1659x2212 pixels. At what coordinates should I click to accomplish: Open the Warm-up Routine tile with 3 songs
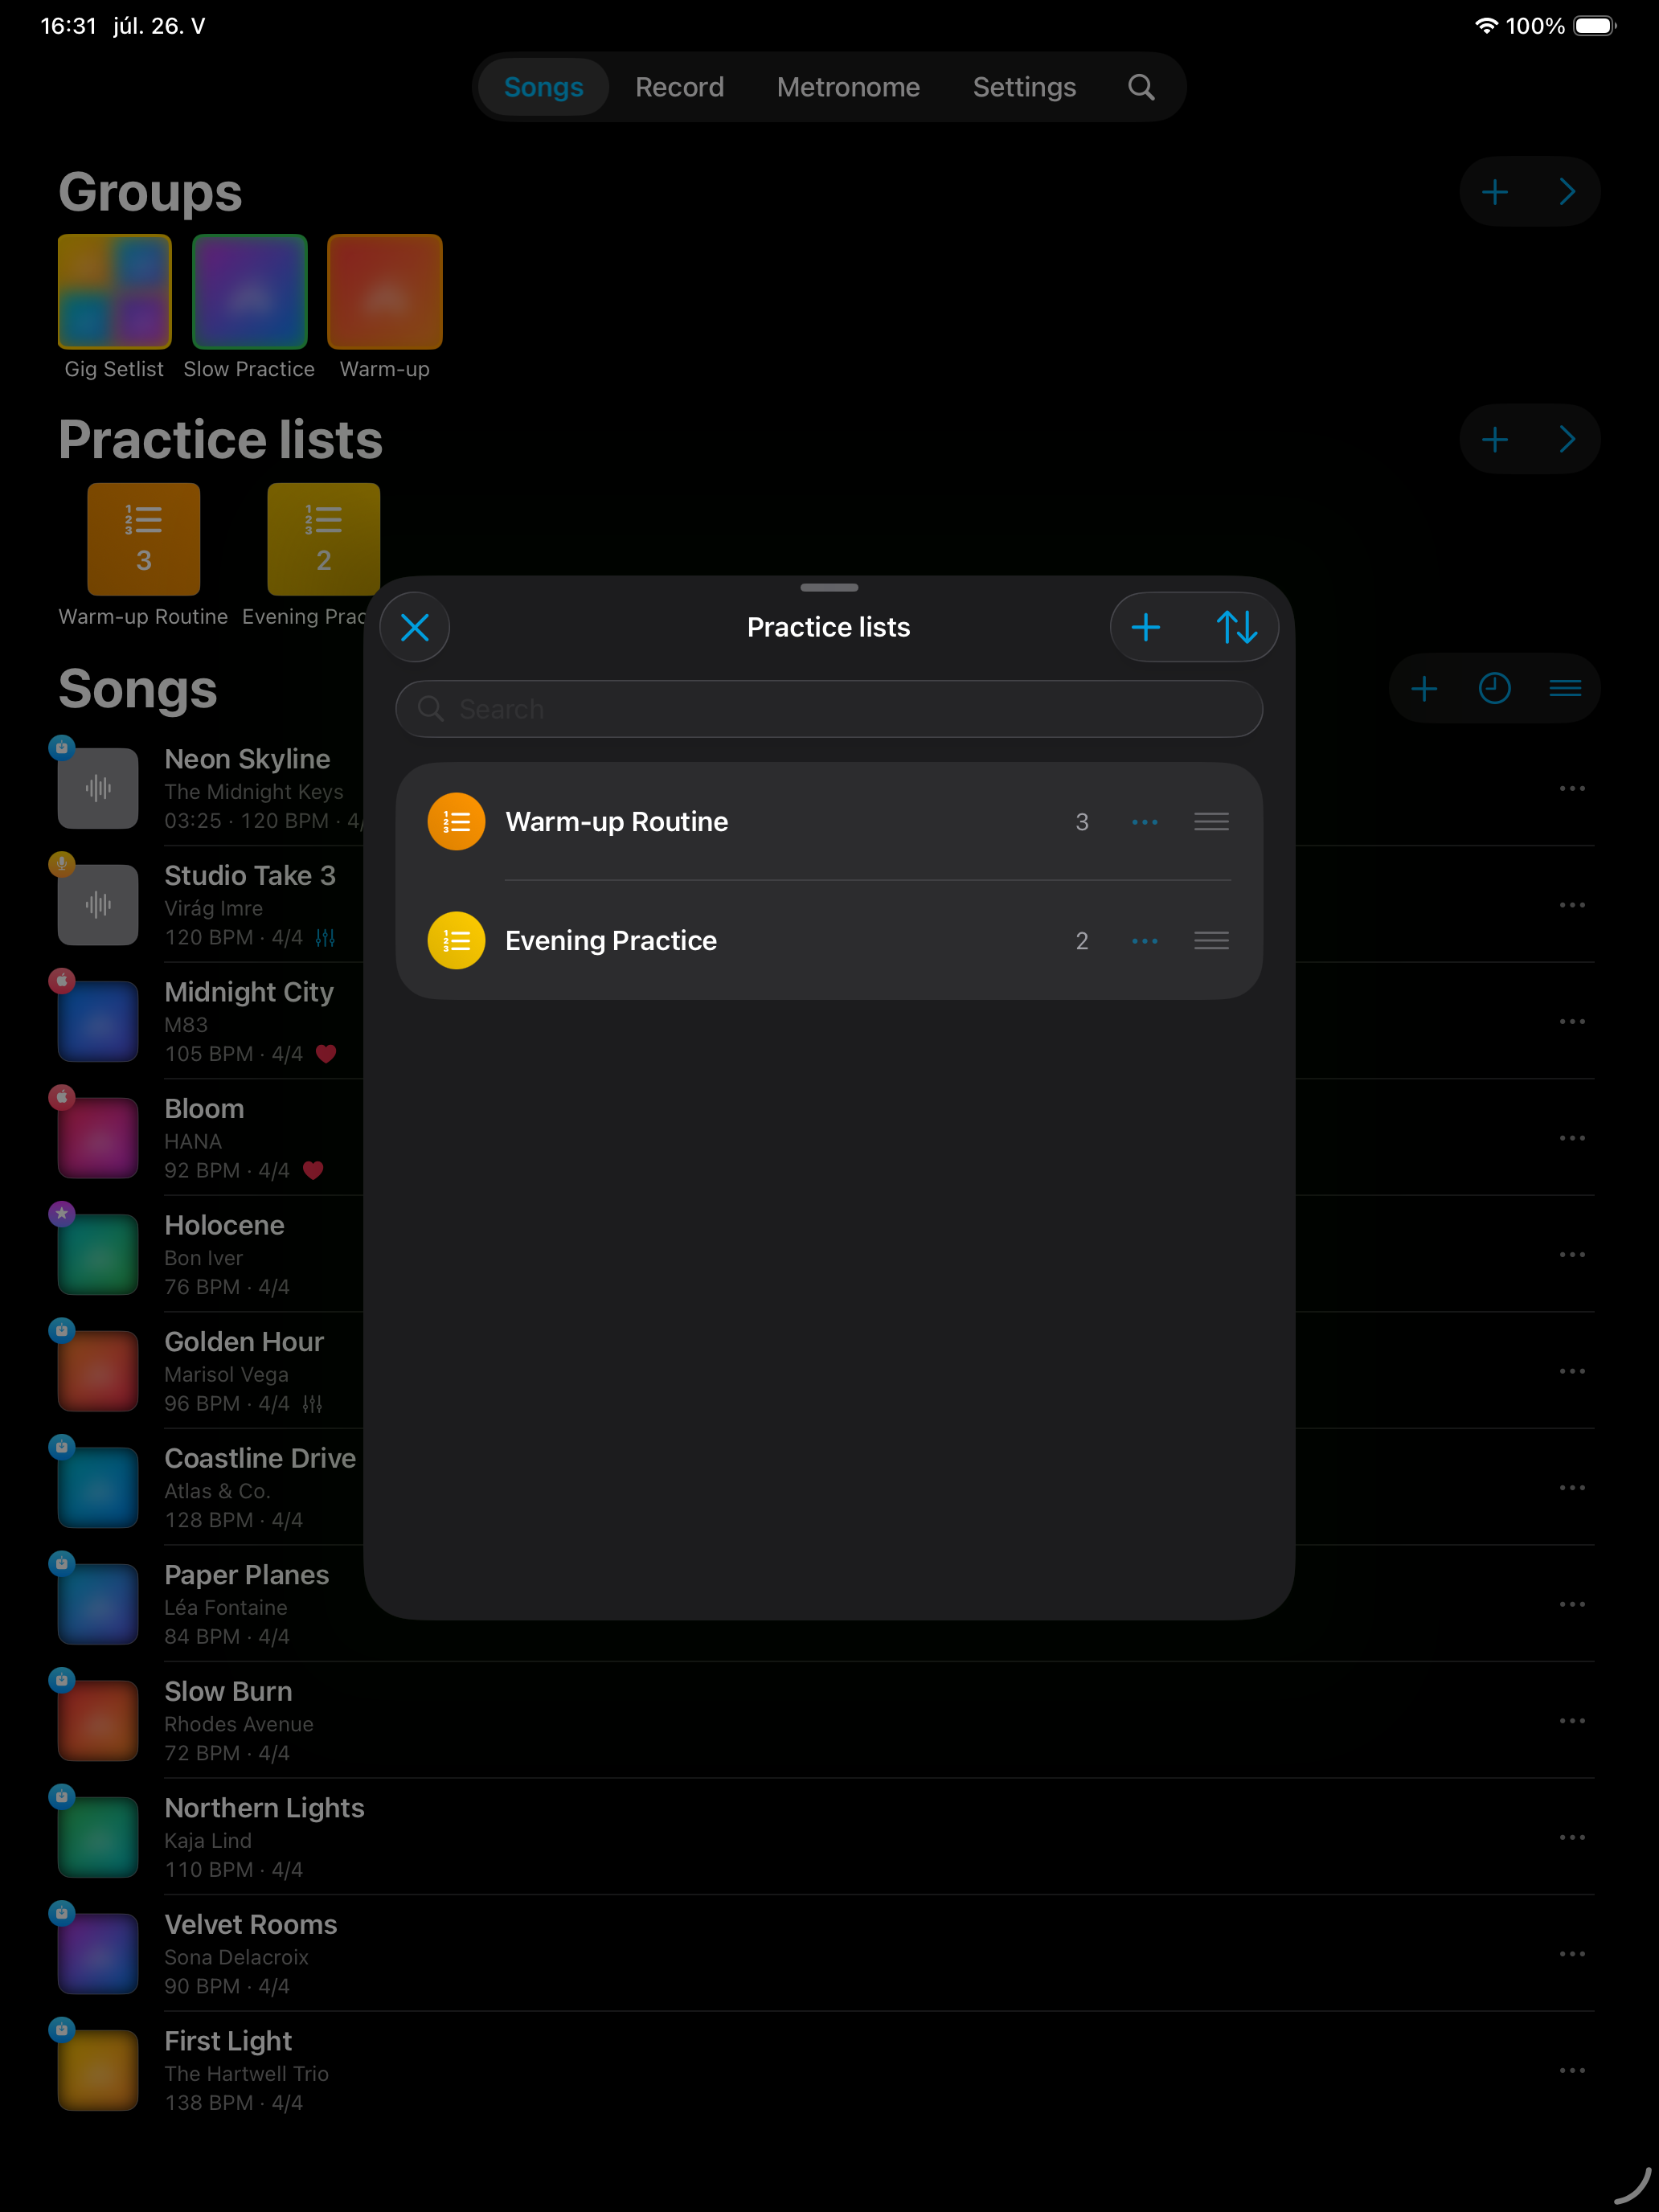click(x=144, y=539)
